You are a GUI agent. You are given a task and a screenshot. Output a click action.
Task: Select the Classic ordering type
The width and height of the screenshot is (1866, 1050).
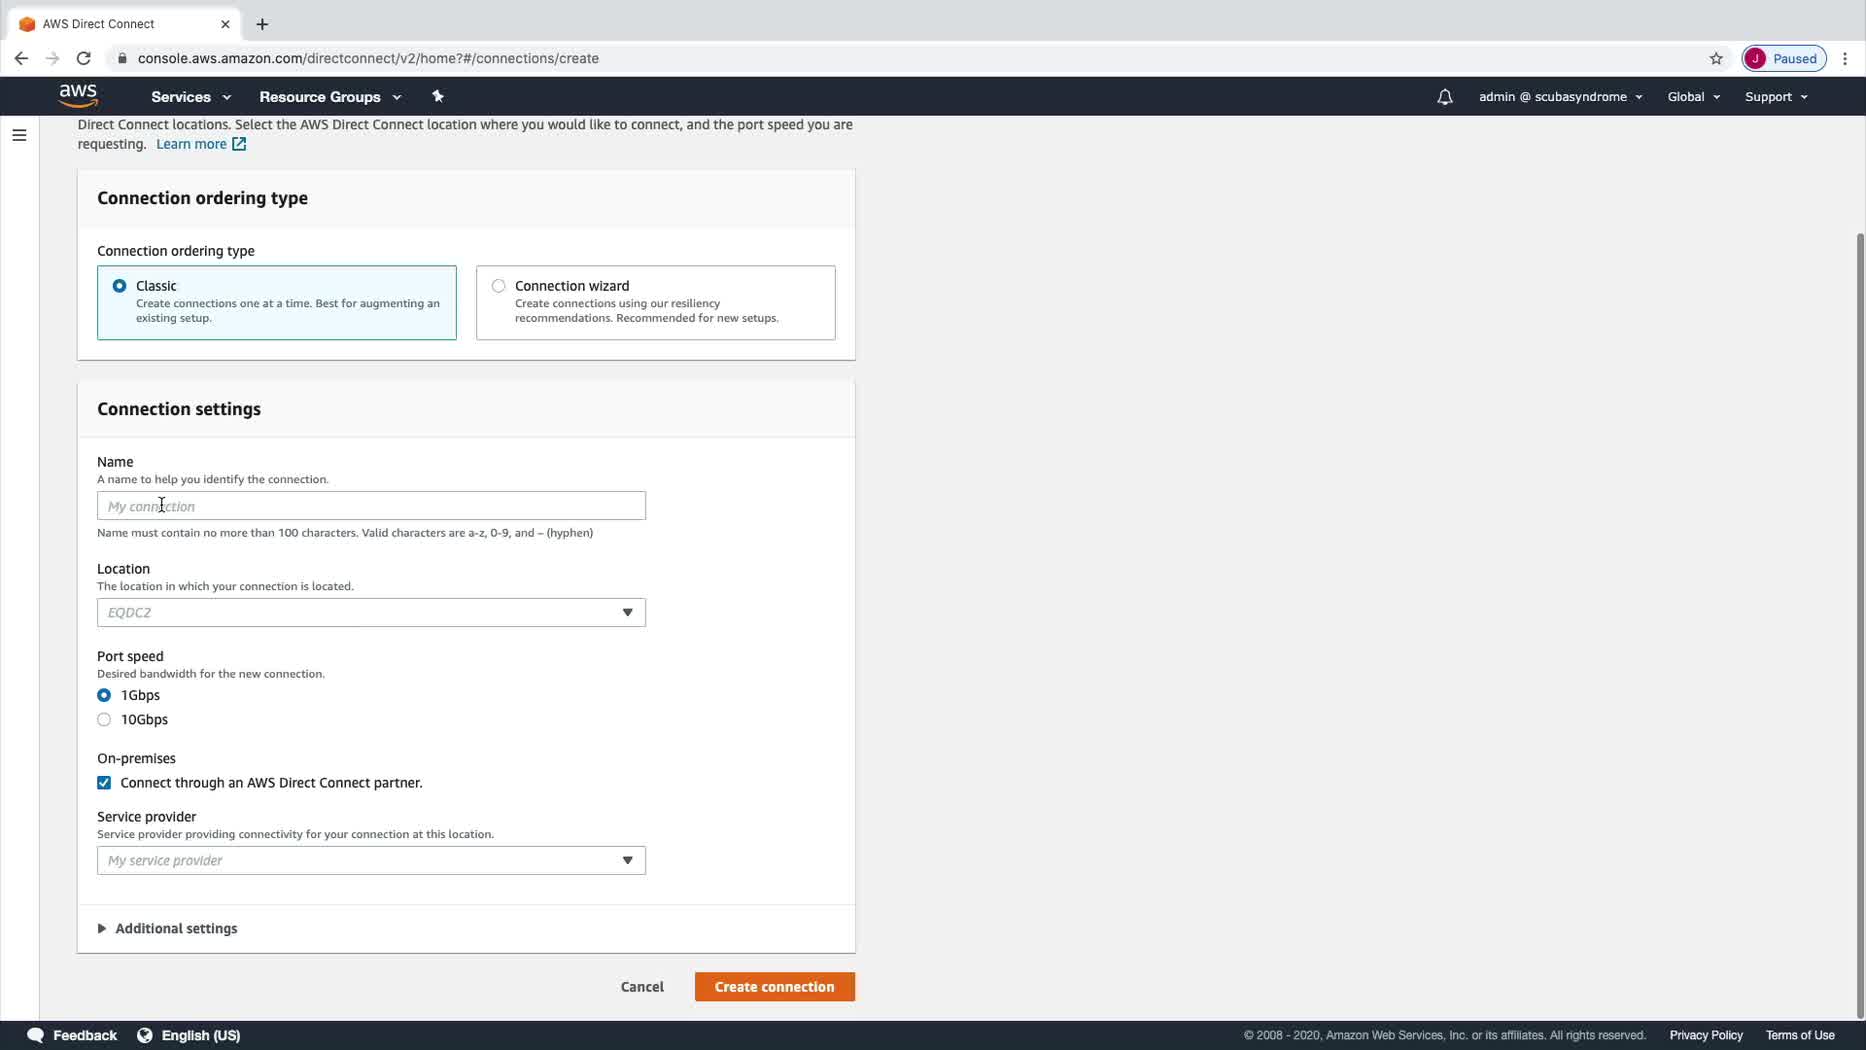tap(277, 302)
